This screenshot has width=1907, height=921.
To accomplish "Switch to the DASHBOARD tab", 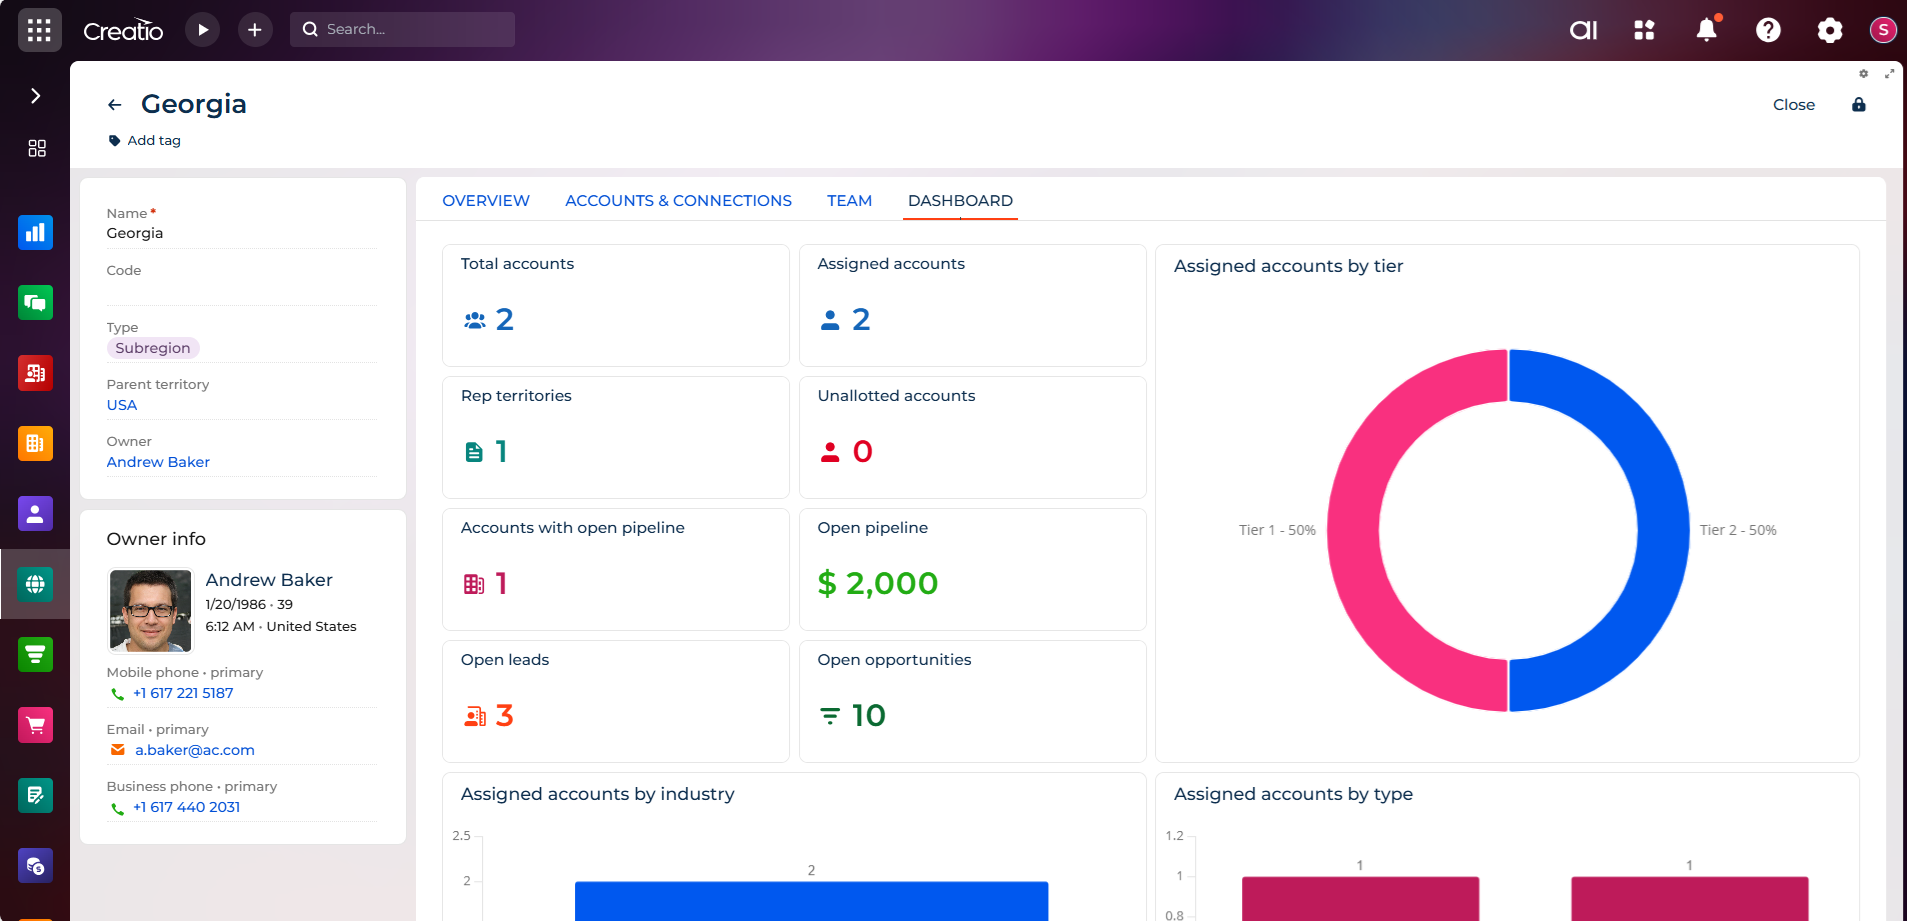I will (x=959, y=200).
